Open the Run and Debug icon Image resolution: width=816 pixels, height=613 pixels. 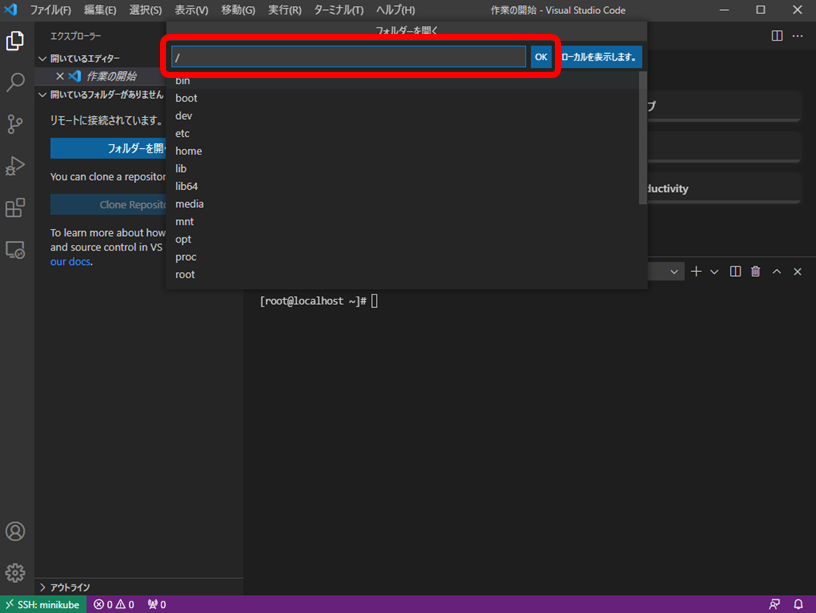tap(15, 166)
